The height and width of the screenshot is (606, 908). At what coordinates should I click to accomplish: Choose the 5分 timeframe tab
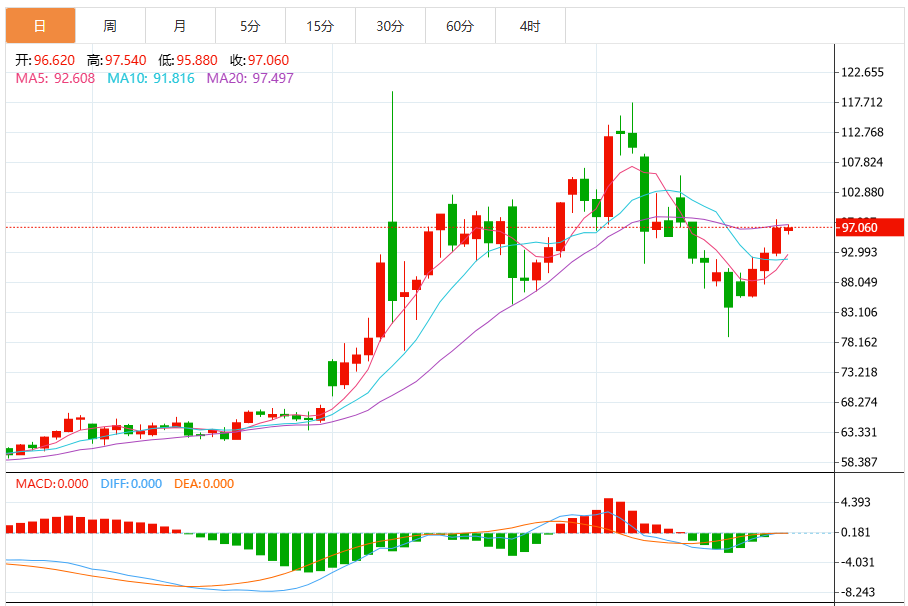tap(250, 26)
